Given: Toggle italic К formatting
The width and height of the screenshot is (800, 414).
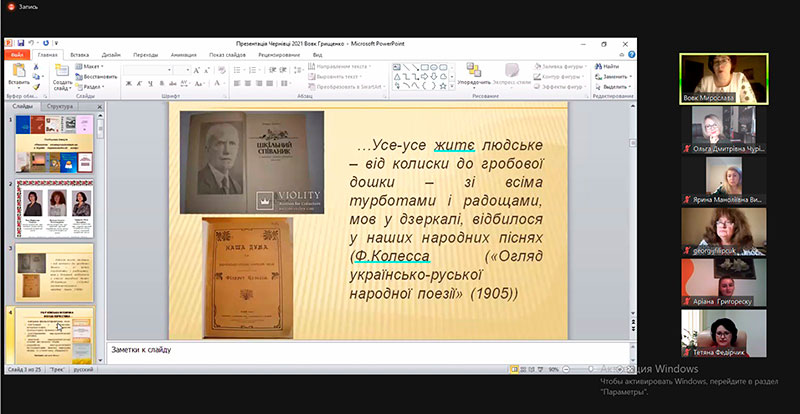Looking at the screenshot, I should pyautogui.click(x=139, y=83).
